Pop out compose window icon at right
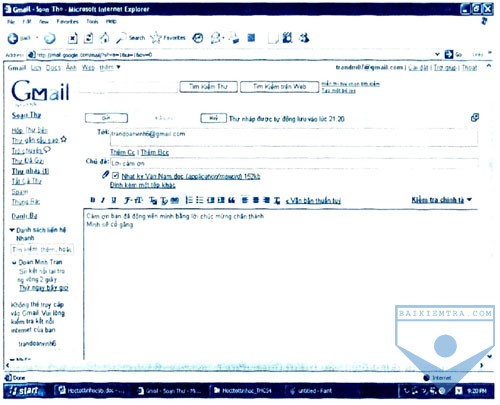The image size is (500, 405). click(x=475, y=118)
